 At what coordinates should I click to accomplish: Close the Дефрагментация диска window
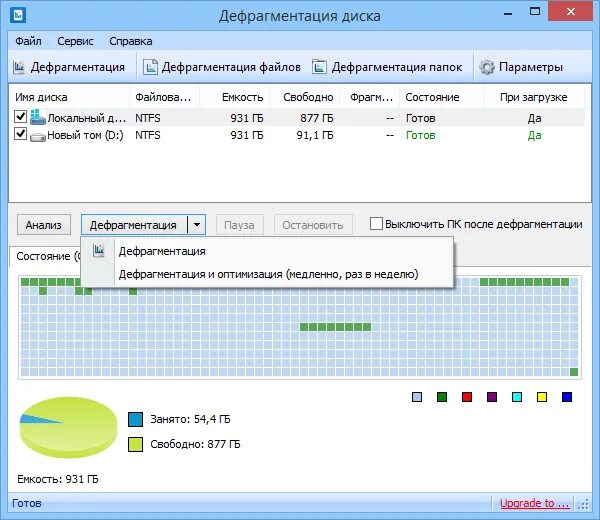[x=571, y=12]
